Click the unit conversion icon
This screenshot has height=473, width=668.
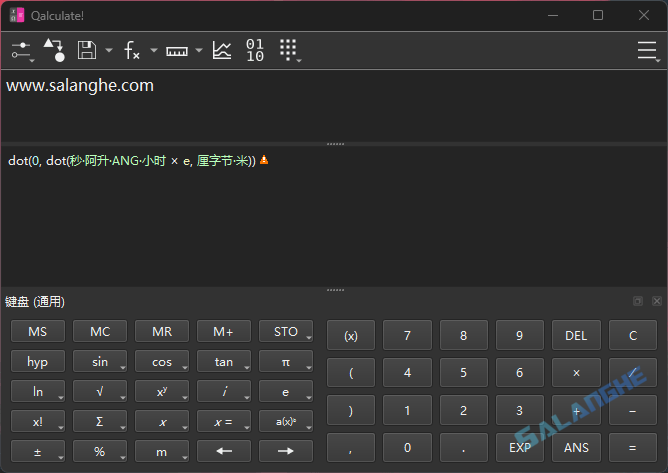54,50
